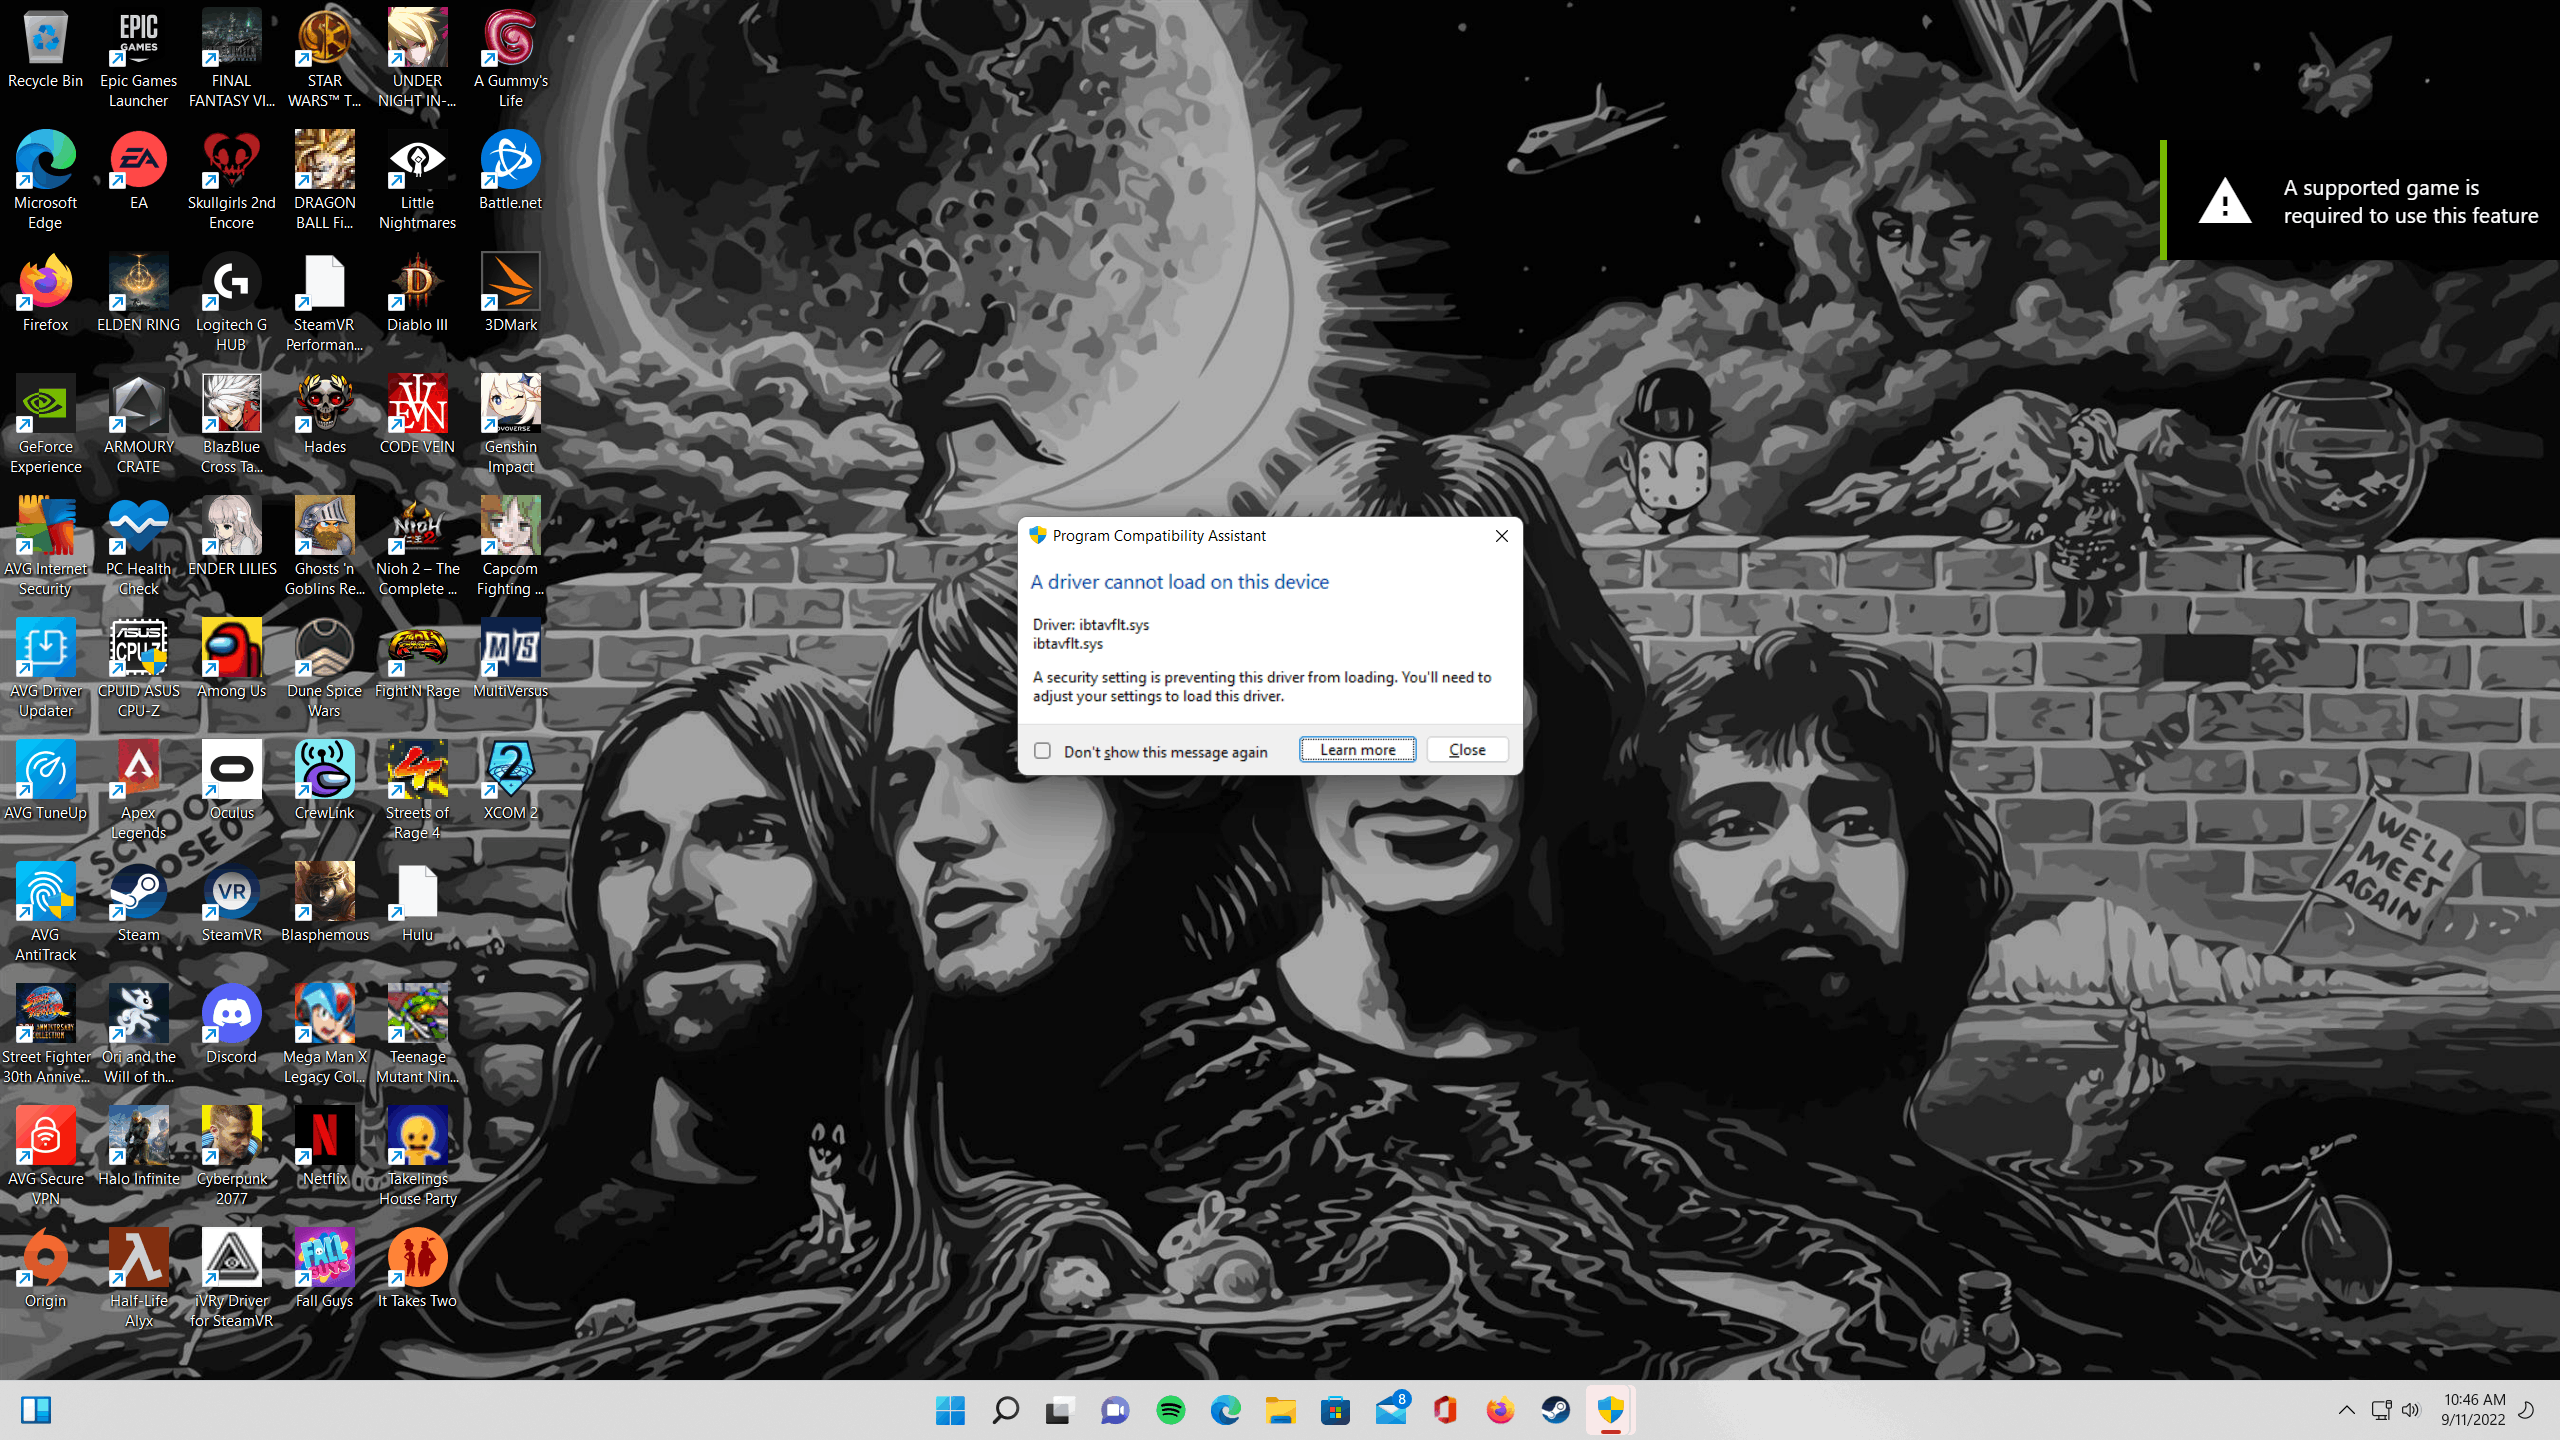Open Recycle Bin on desktop
The image size is (2560, 1440).
click(45, 39)
